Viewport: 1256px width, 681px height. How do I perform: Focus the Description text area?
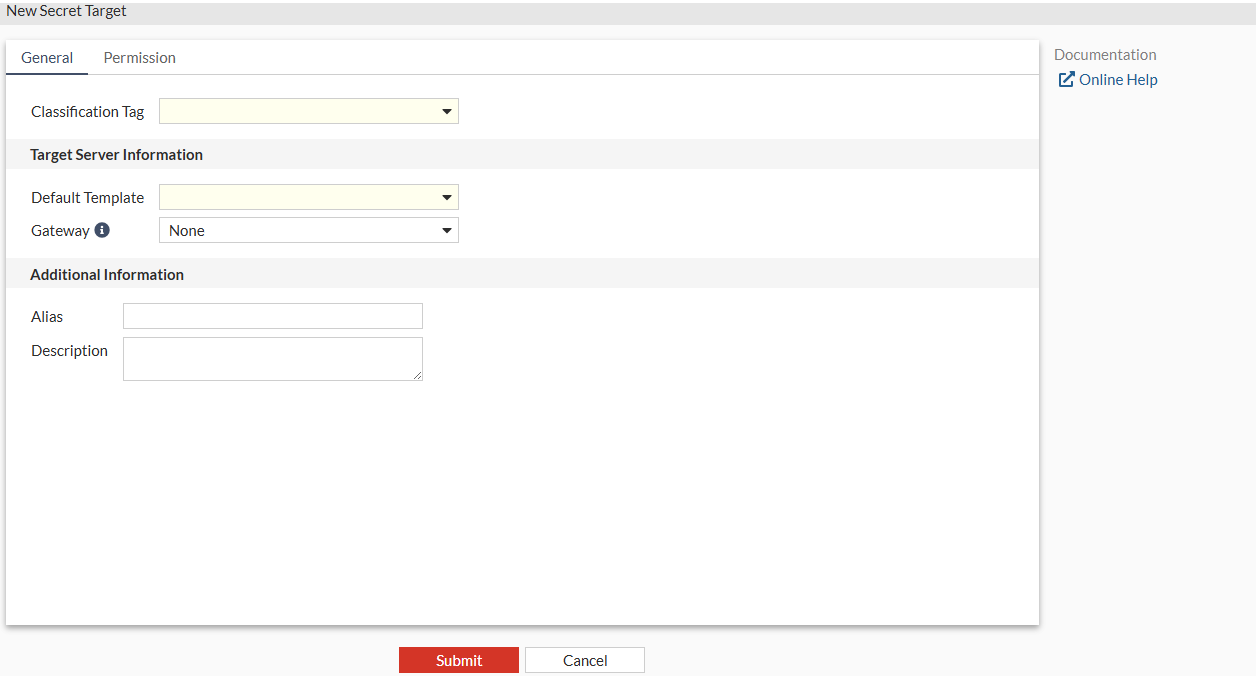(273, 359)
